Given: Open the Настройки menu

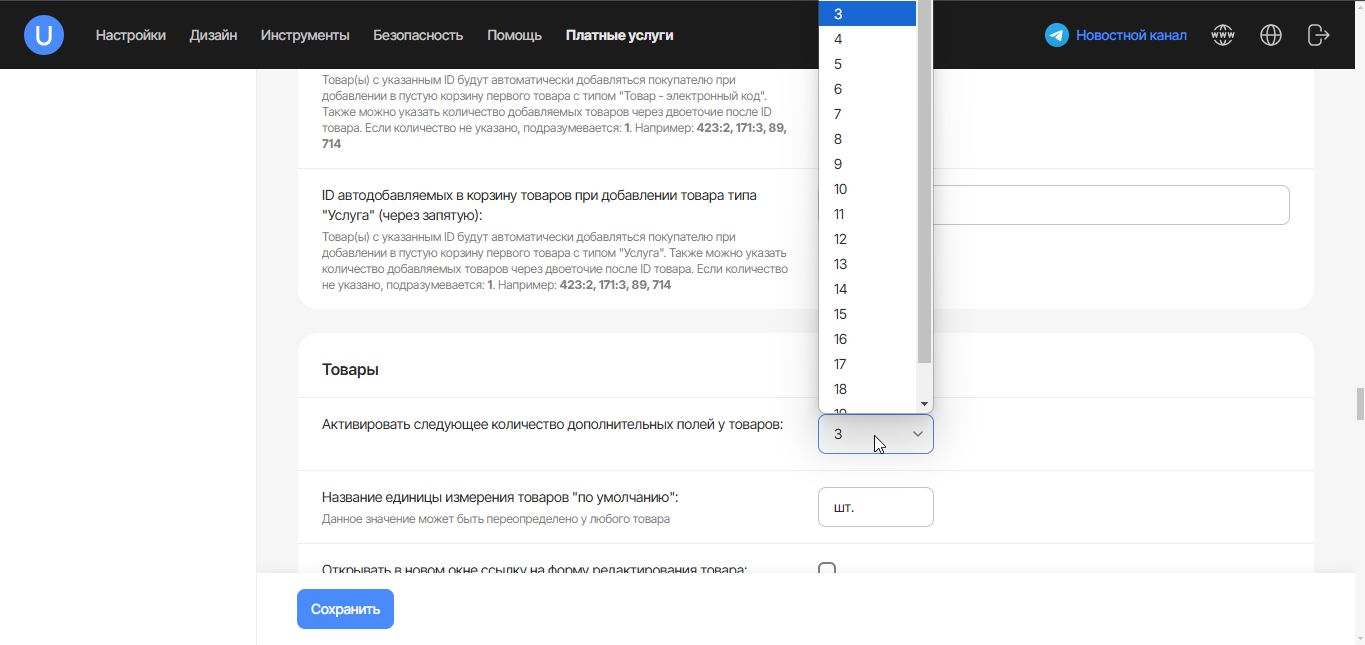Looking at the screenshot, I should coord(131,35).
